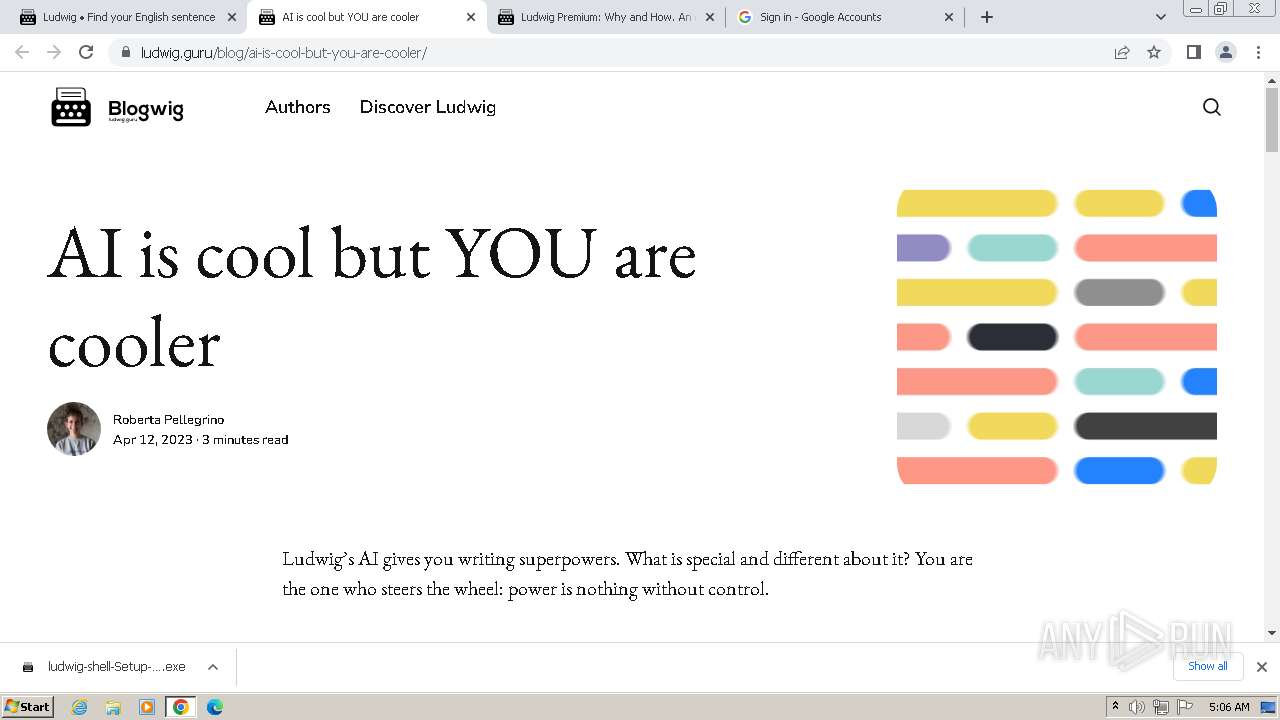Click the 5:06 AM taskbar clock
The width and height of the screenshot is (1280, 720).
[x=1229, y=707]
